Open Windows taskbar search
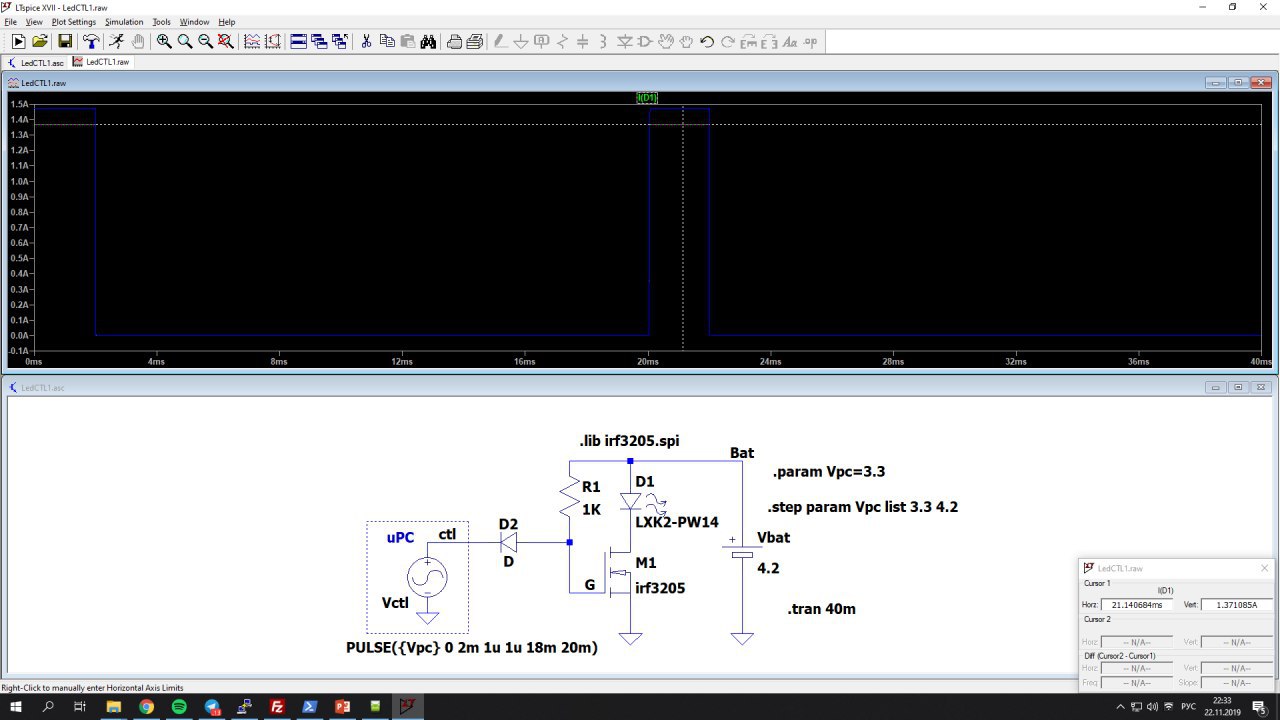Screen dimensions: 1280x720 (48, 707)
